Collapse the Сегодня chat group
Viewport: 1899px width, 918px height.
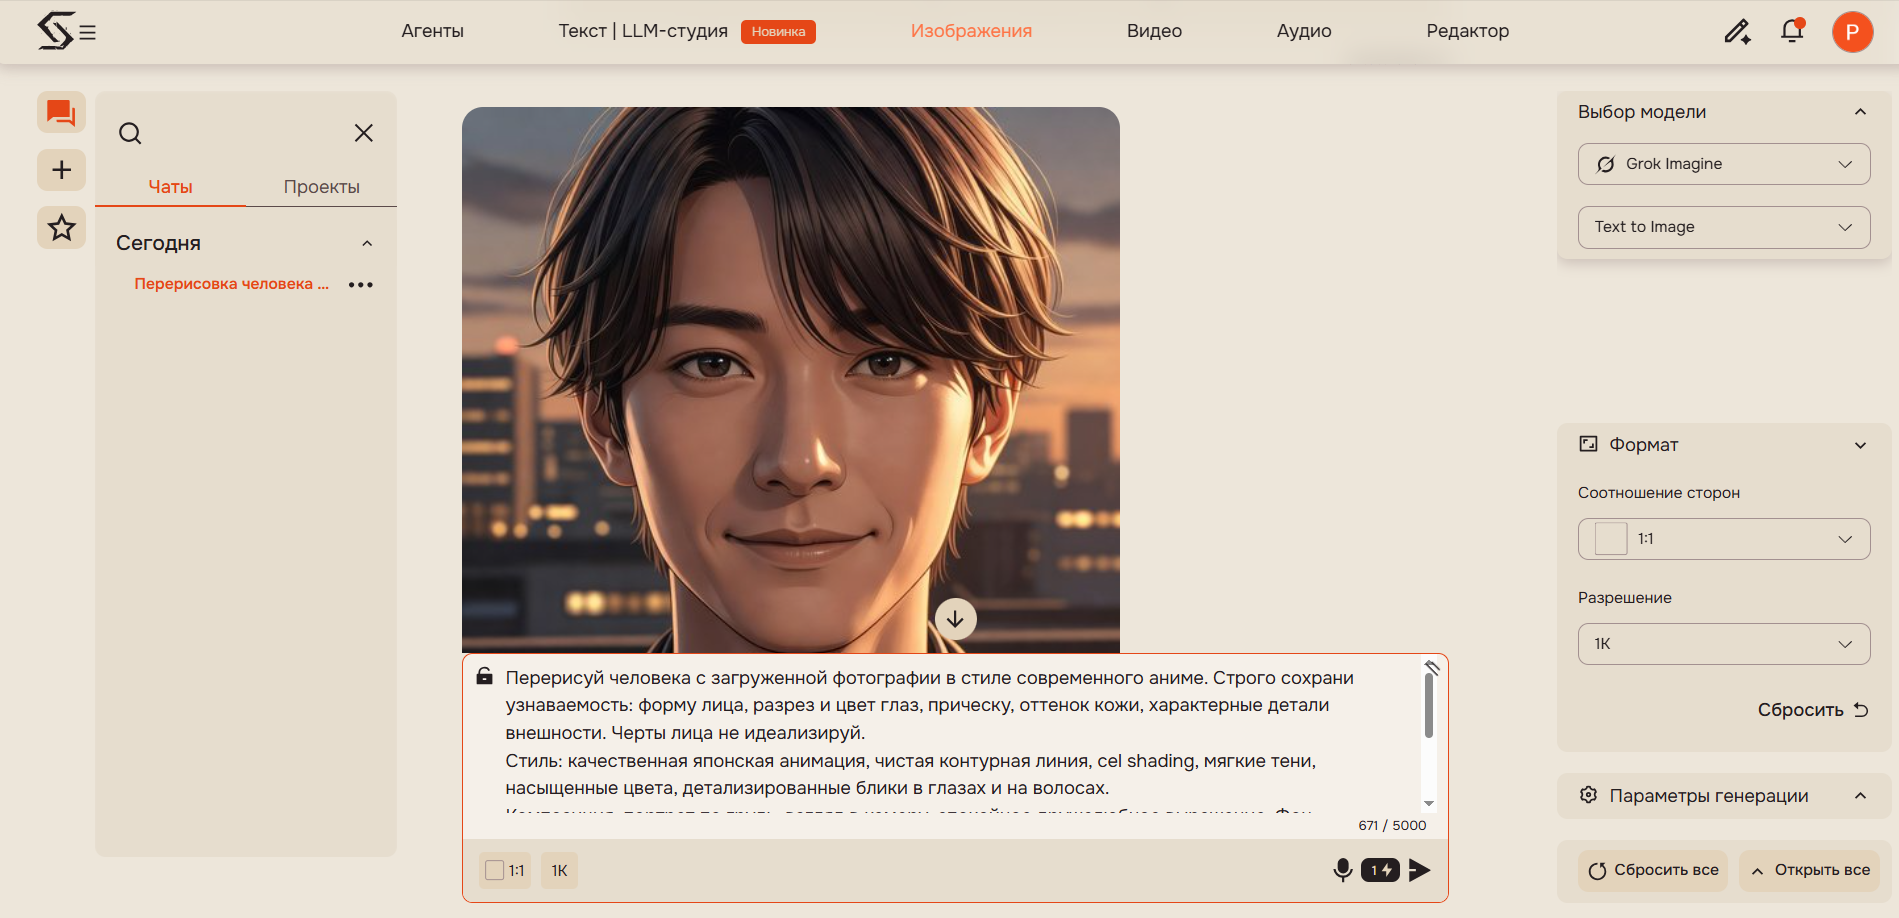point(367,243)
